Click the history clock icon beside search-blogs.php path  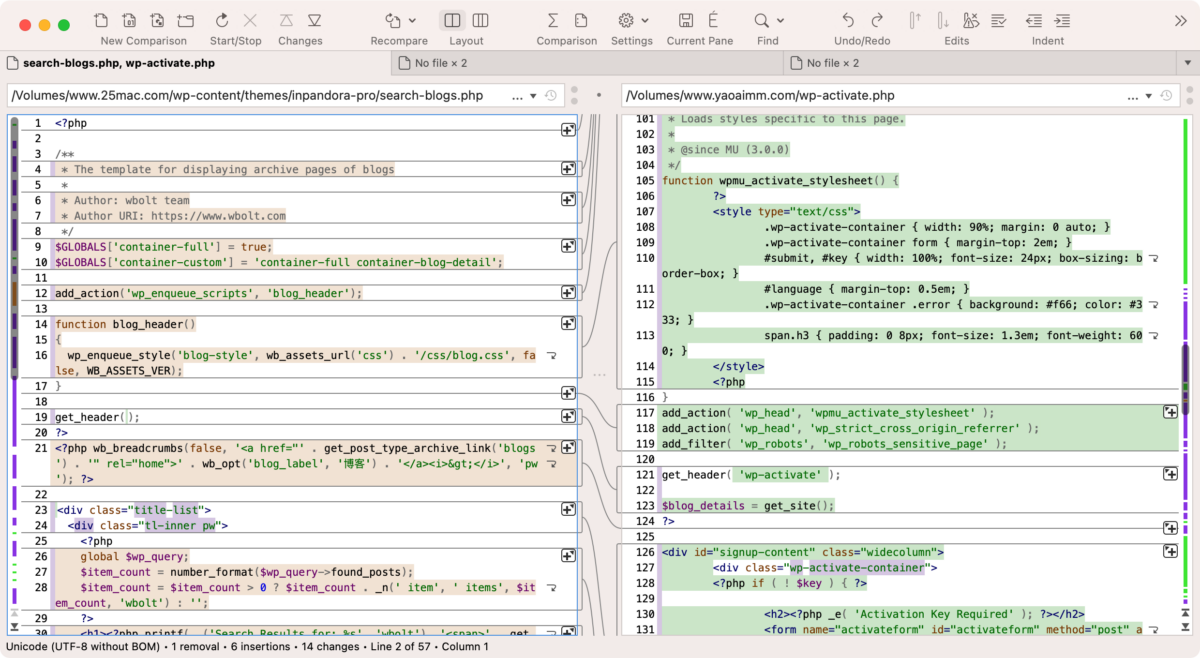pyautogui.click(x=551, y=96)
